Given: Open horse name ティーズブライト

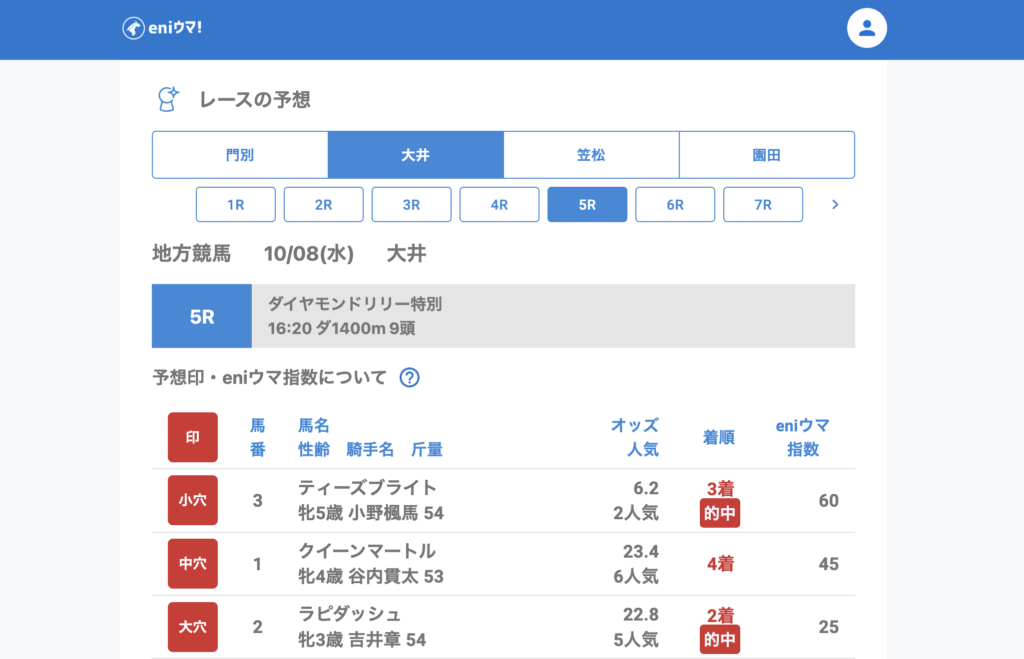Looking at the screenshot, I should tap(367, 488).
